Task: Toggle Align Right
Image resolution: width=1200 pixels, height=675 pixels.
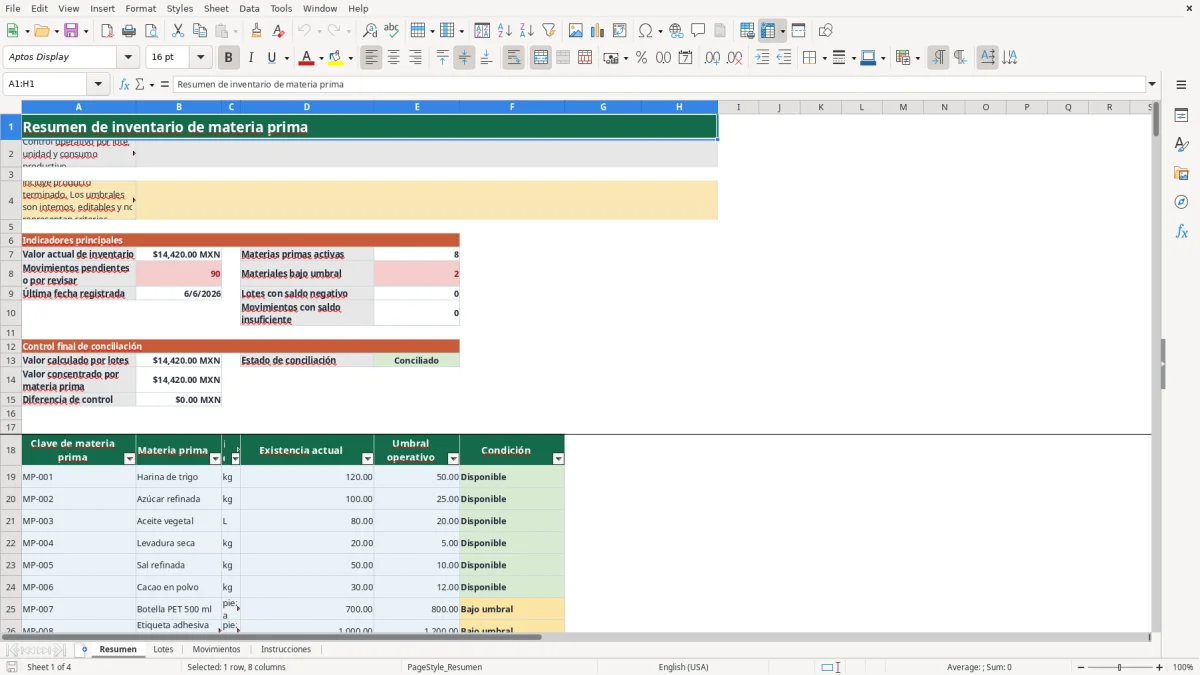Action: point(416,58)
